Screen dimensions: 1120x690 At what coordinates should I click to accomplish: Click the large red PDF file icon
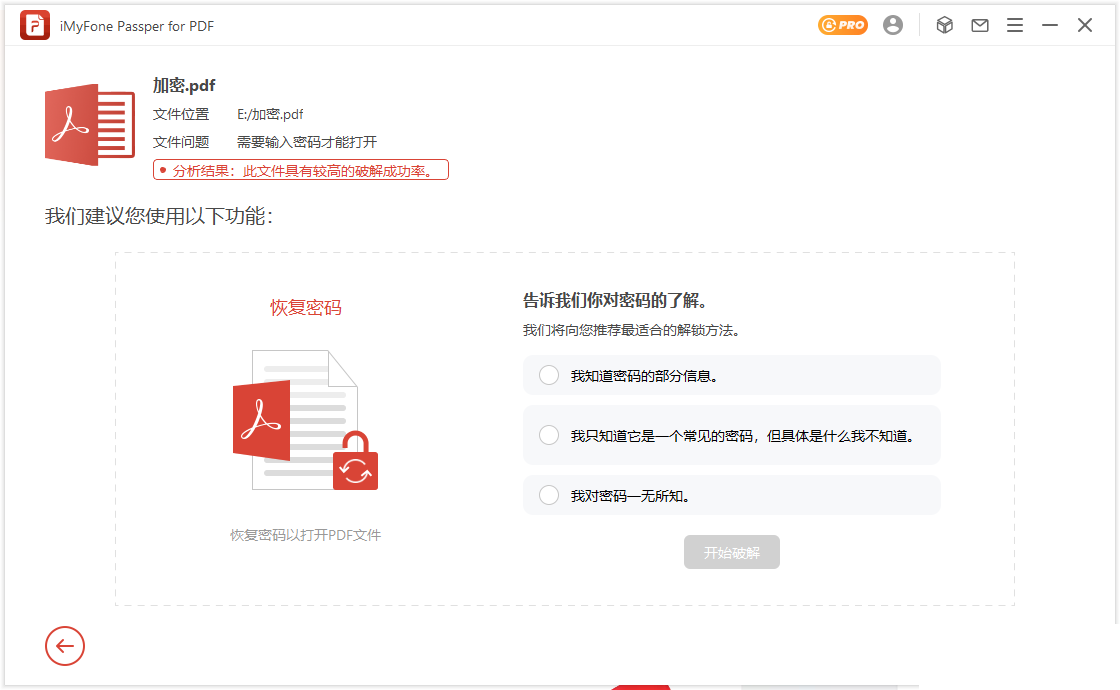point(90,125)
